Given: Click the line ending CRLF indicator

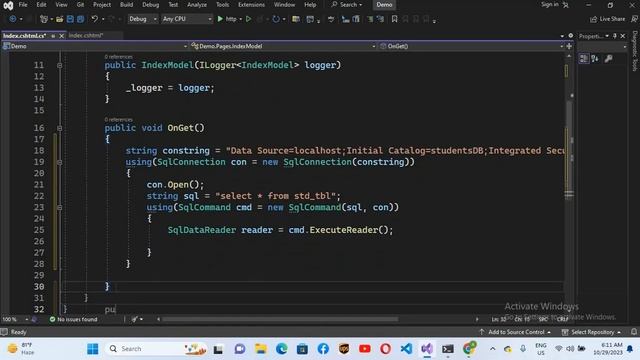Looking at the screenshot, I should (x=562, y=319).
